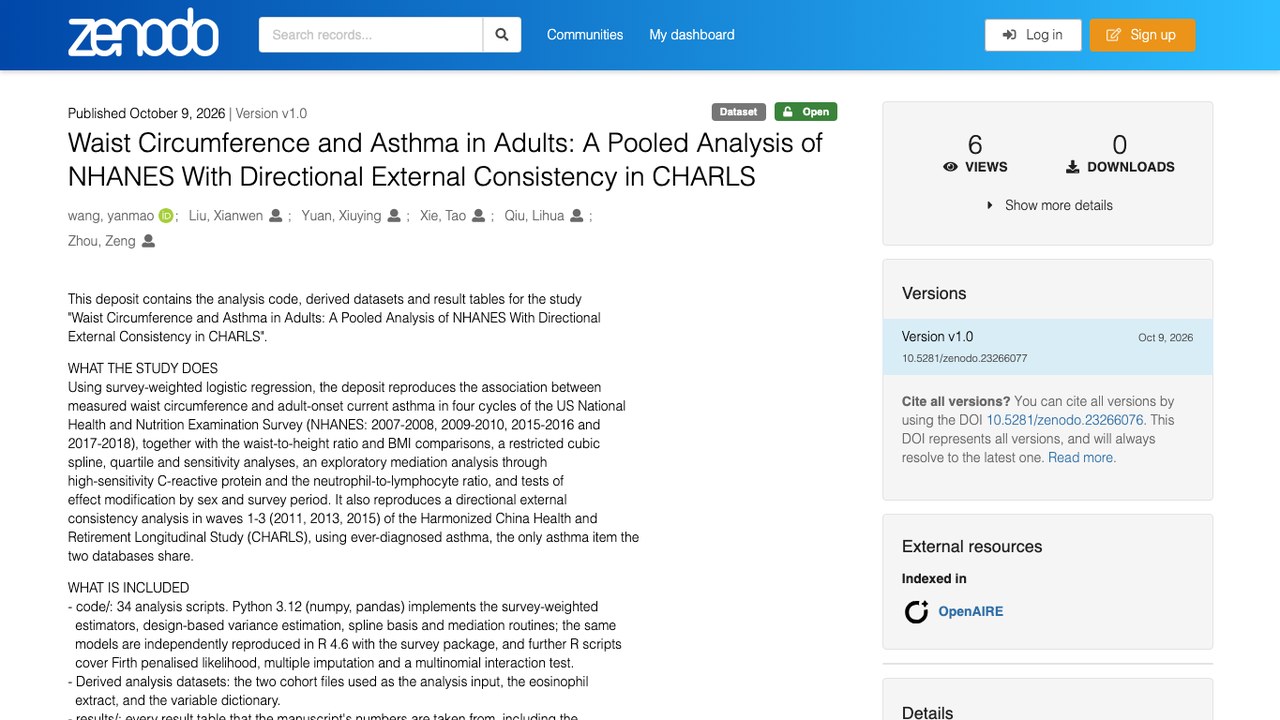Open the OpenAIRE link
This screenshot has height=720, width=1280.
click(970, 611)
